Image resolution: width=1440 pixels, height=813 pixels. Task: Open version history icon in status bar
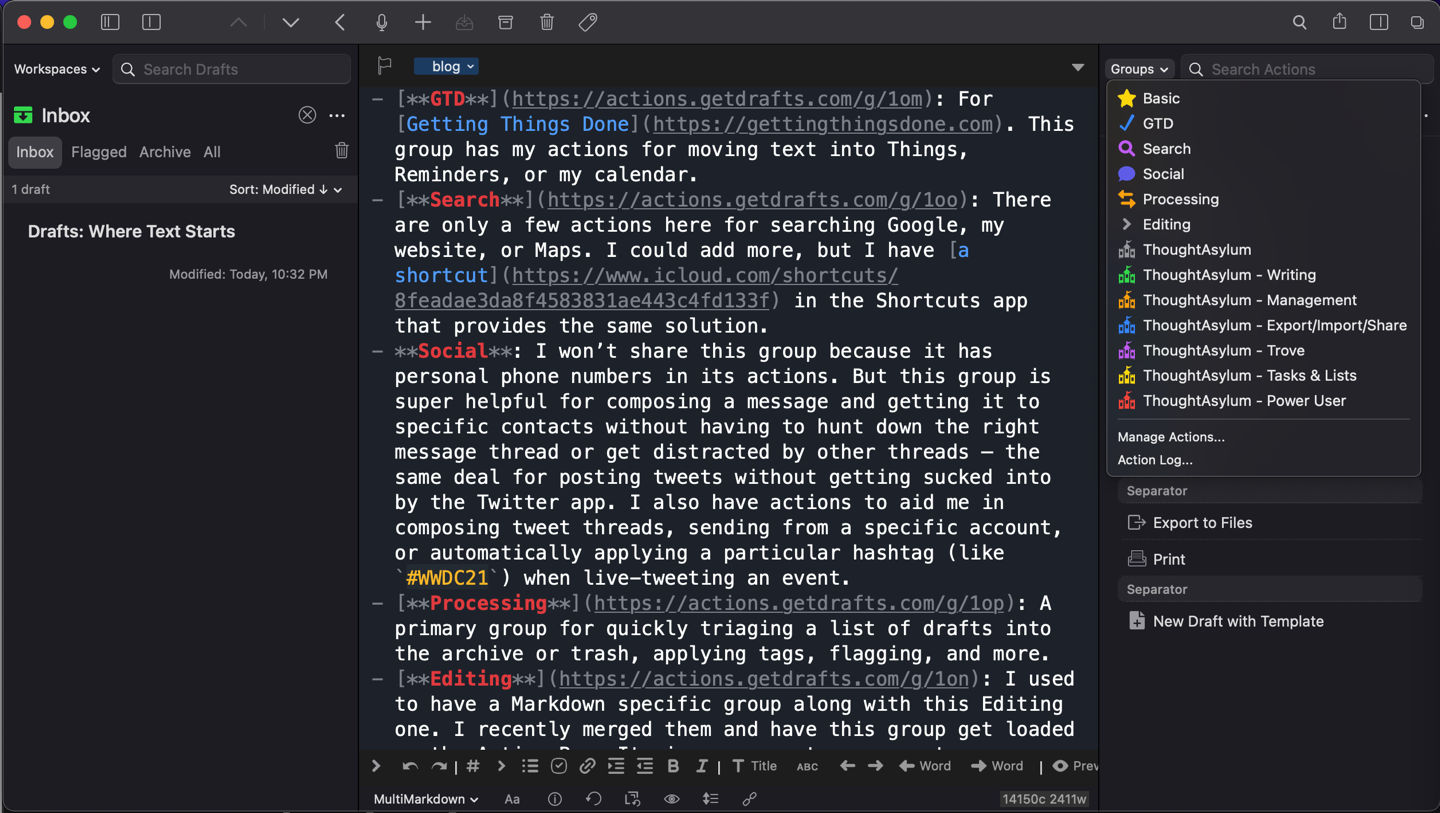(x=594, y=799)
